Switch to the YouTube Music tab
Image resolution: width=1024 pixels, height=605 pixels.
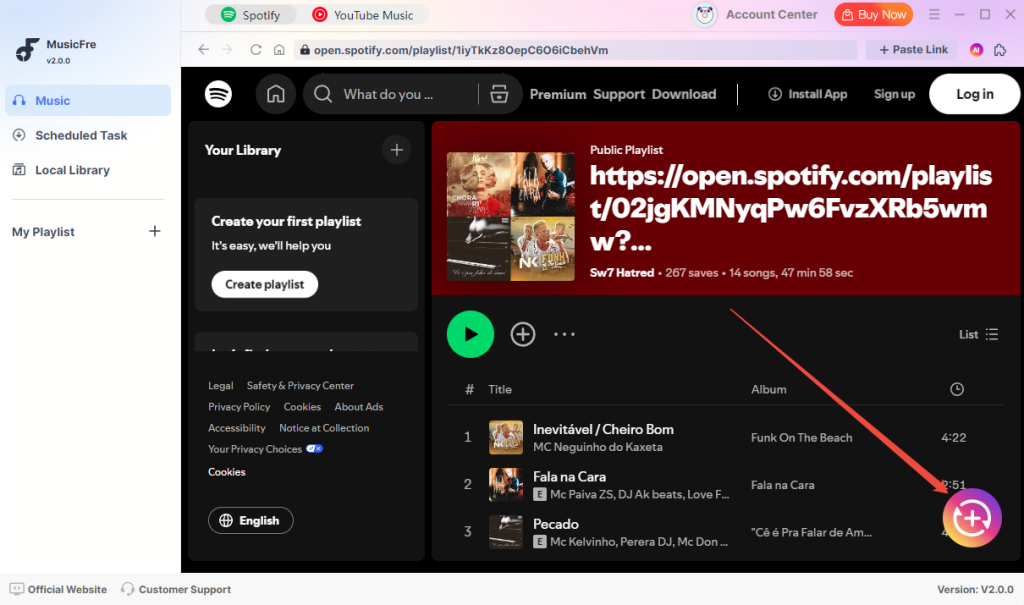pos(363,15)
